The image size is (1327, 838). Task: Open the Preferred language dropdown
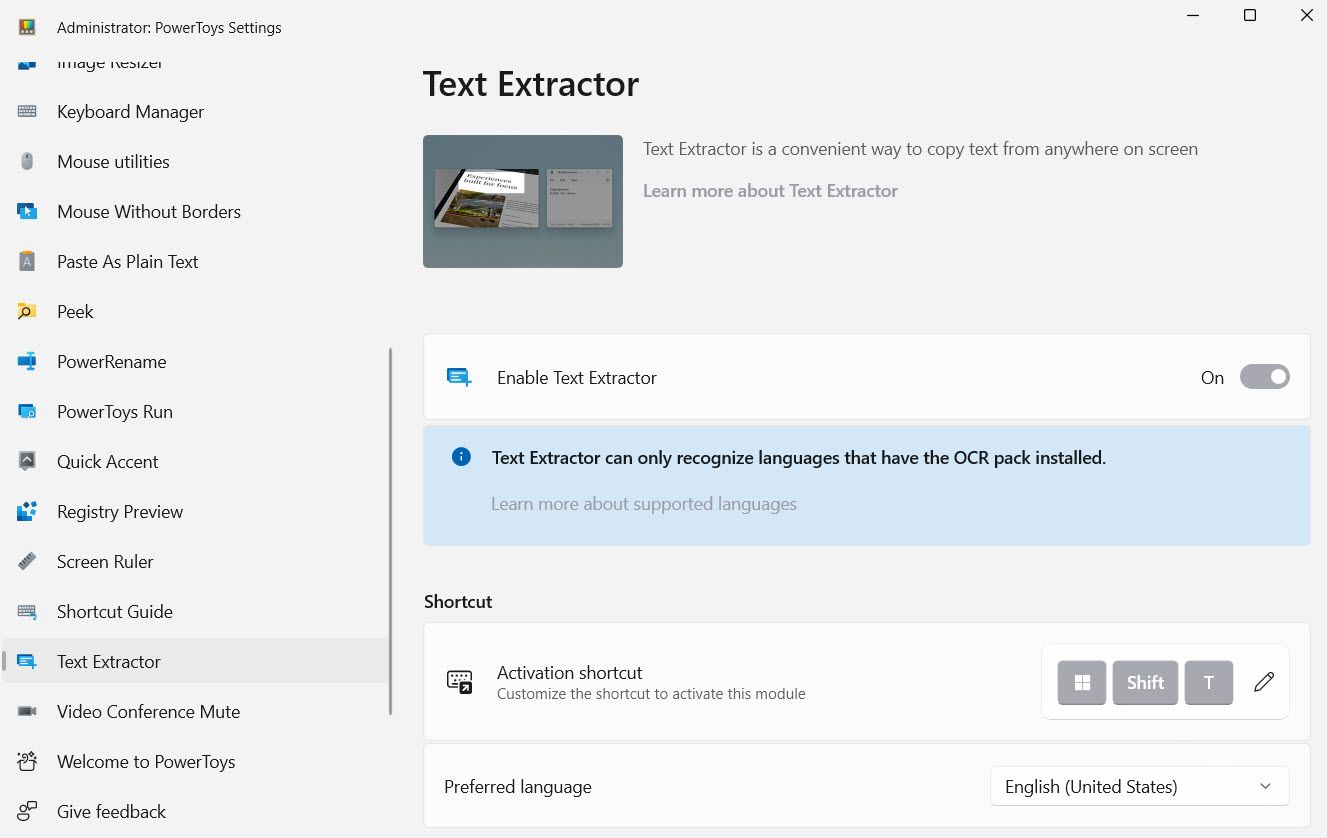[x=1139, y=786]
